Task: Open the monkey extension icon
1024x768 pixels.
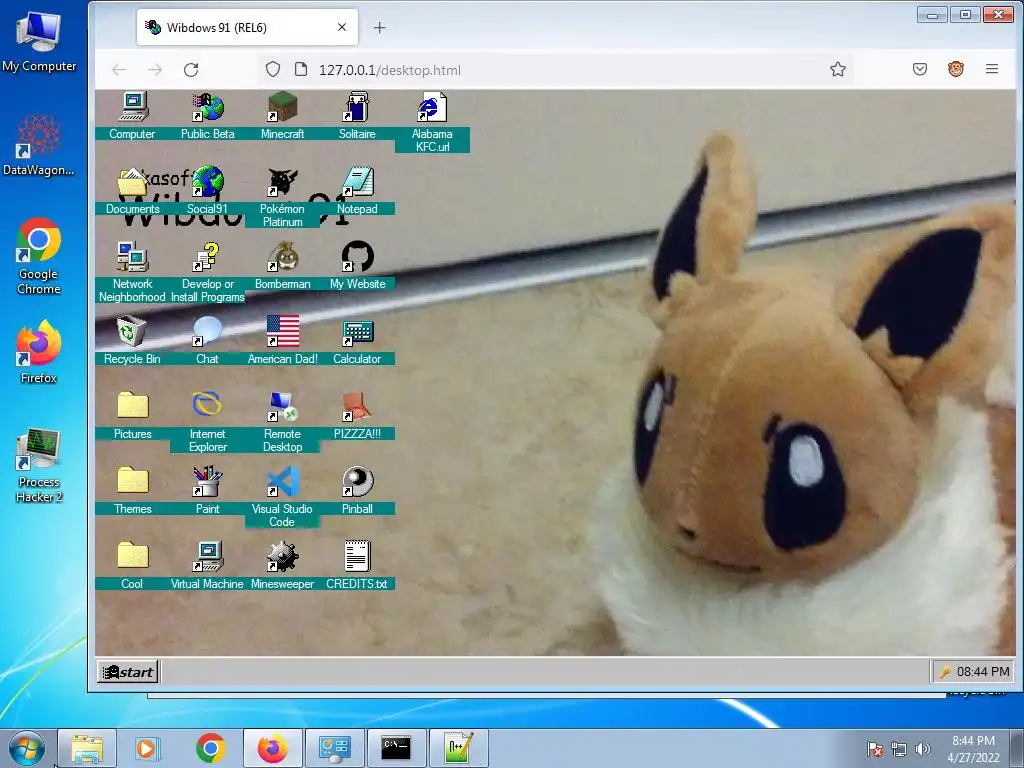Action: [x=955, y=69]
